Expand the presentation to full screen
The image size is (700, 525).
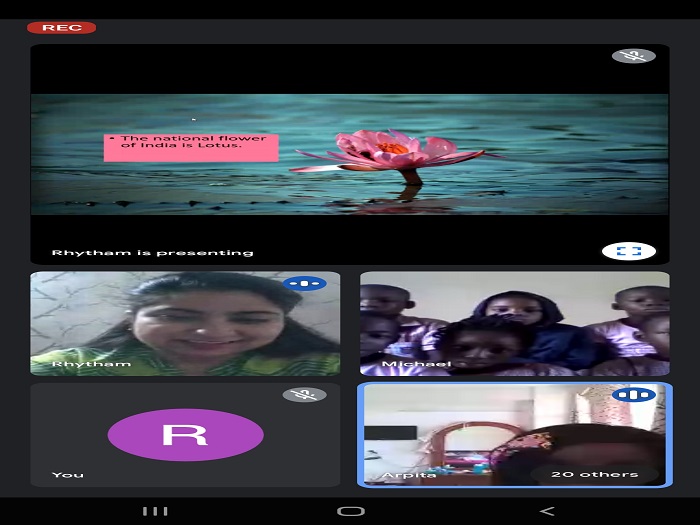tap(629, 251)
